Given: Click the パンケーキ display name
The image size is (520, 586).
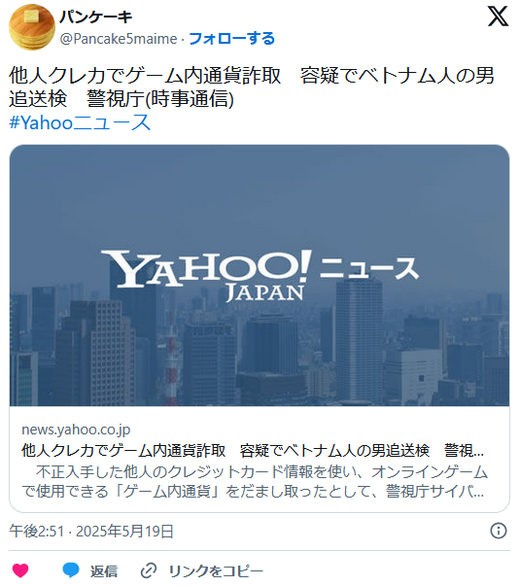Looking at the screenshot, I should coord(96,16).
